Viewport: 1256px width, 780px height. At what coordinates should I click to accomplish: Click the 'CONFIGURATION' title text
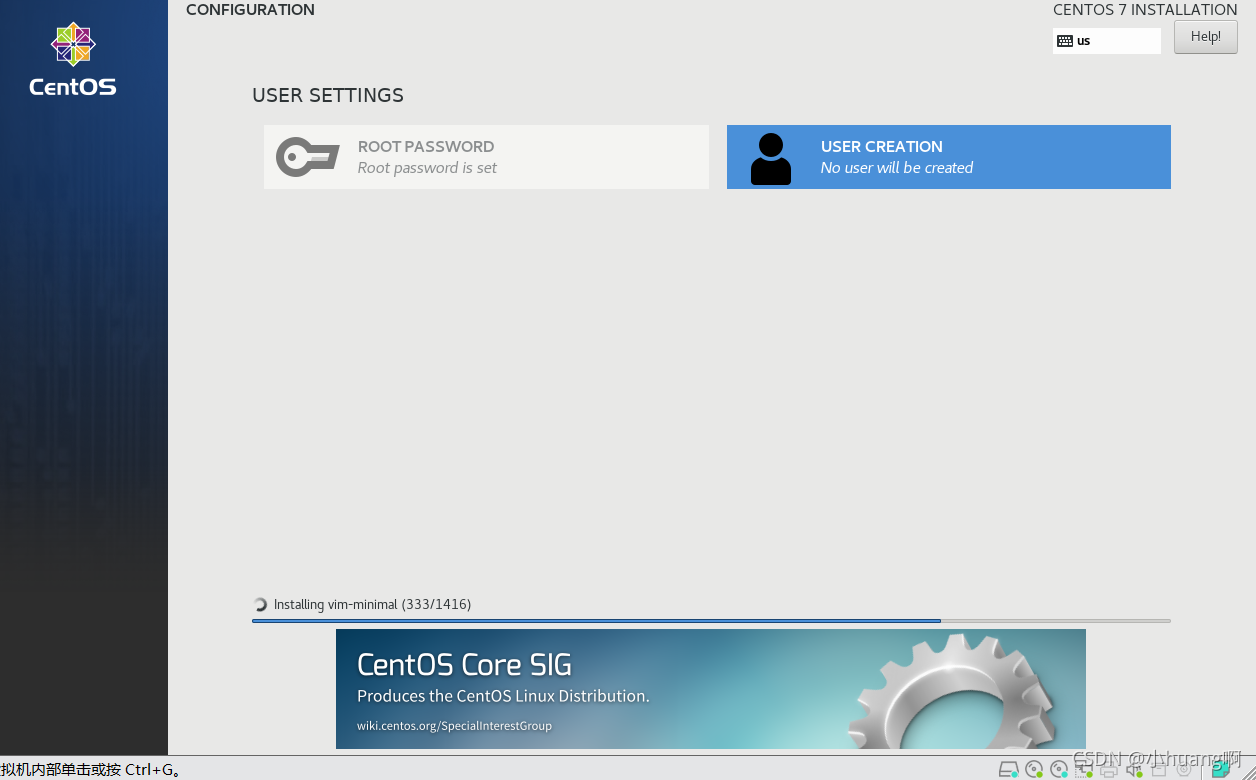coord(250,10)
